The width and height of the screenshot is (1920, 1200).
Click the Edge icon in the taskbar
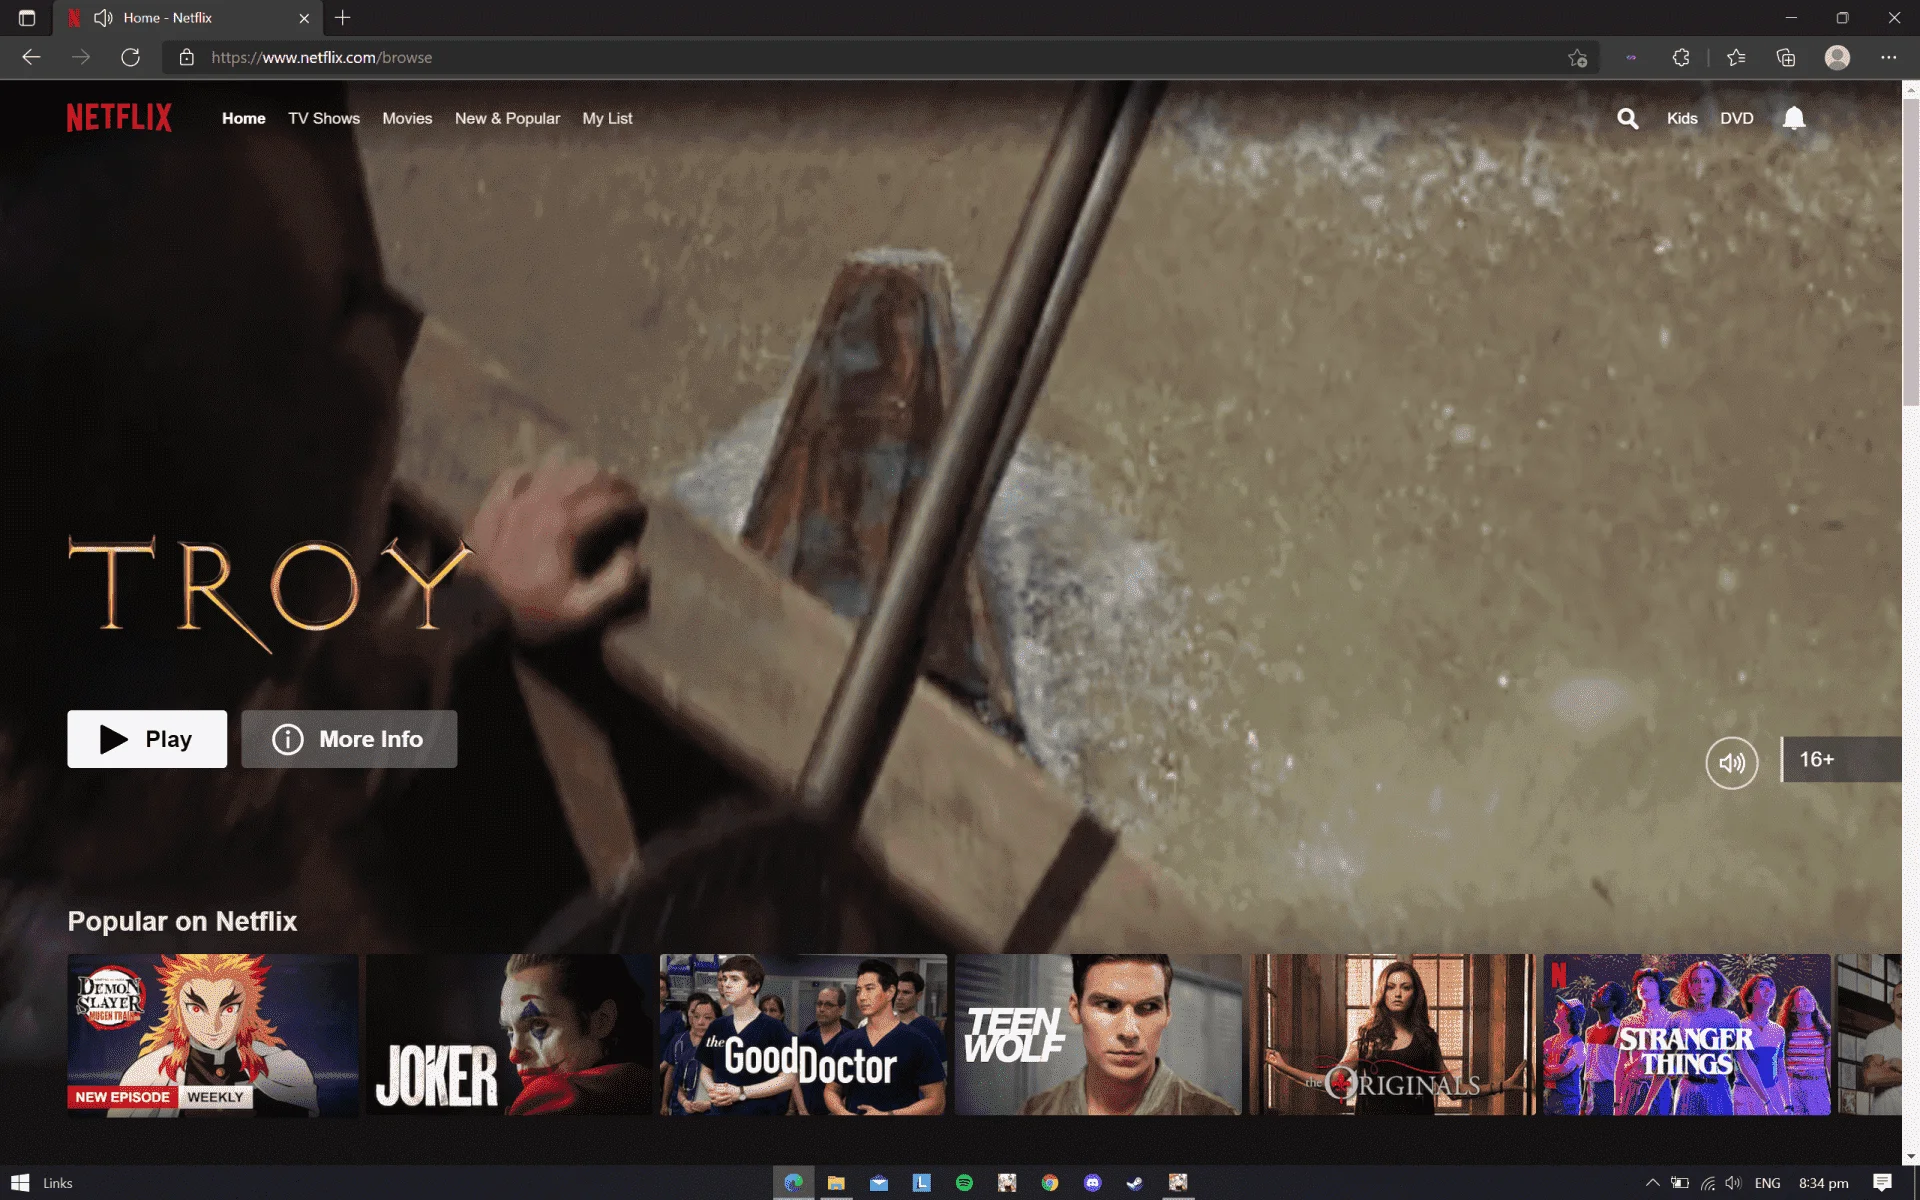tap(793, 1182)
